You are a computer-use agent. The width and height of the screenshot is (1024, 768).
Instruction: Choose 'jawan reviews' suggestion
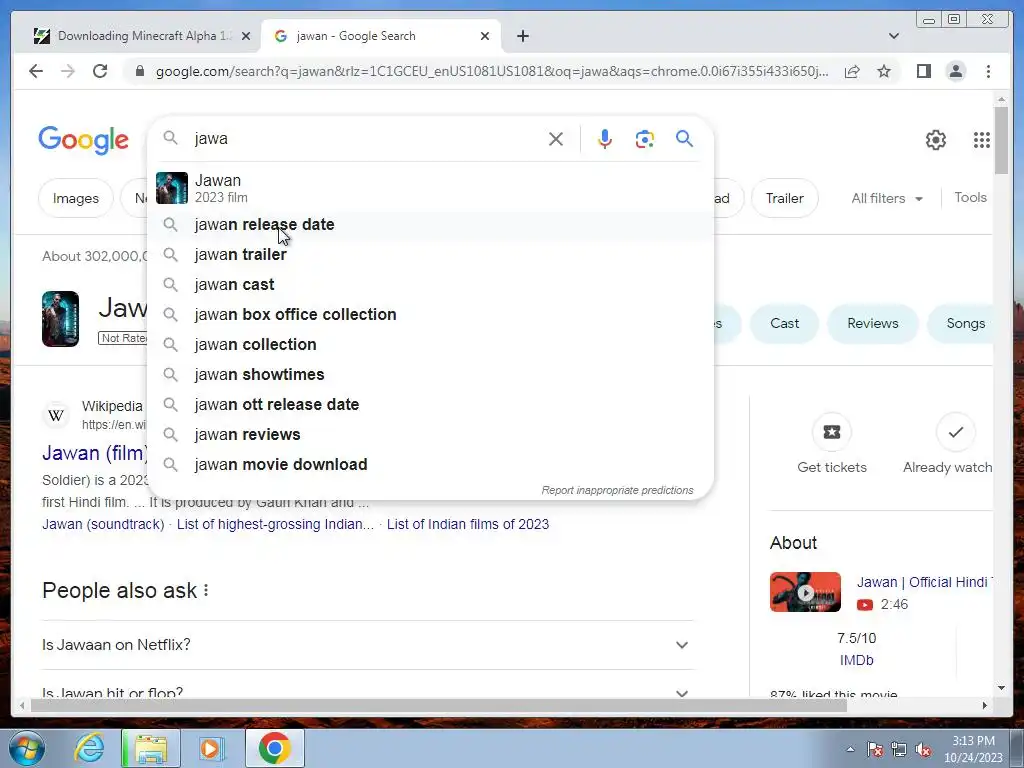coord(431,435)
